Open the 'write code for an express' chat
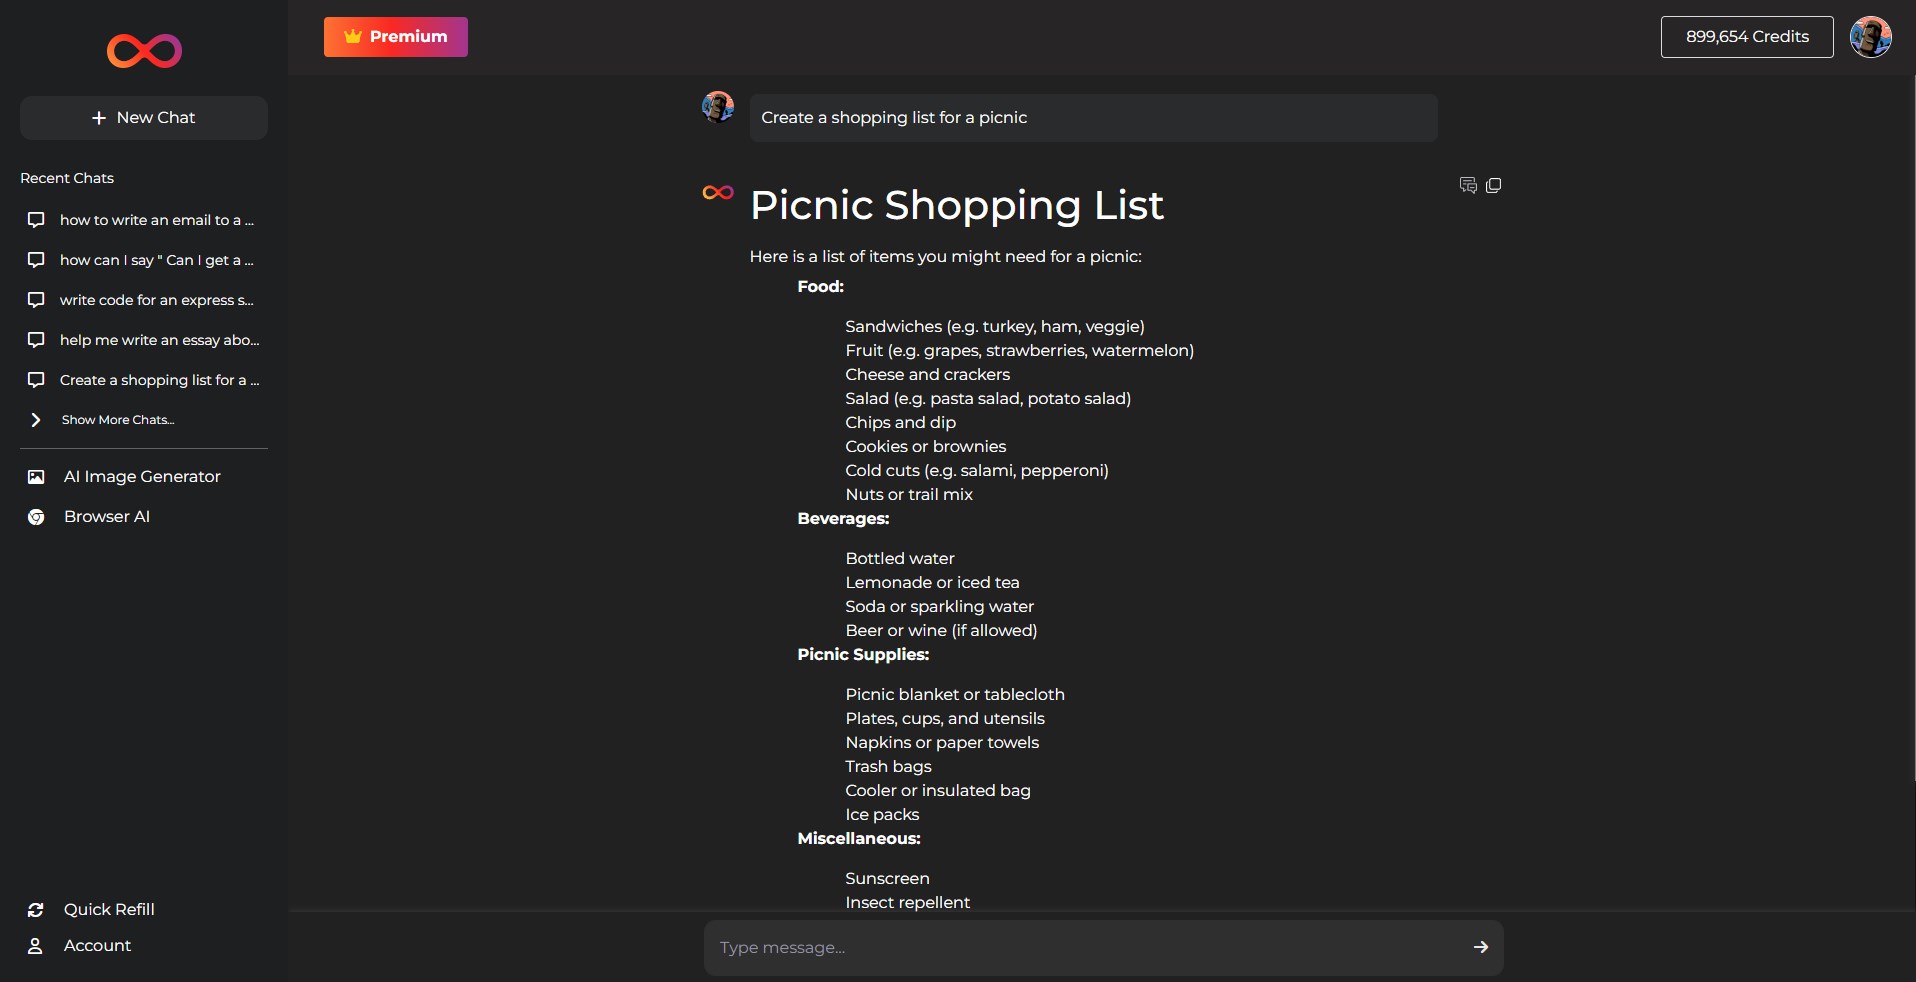 (x=156, y=300)
